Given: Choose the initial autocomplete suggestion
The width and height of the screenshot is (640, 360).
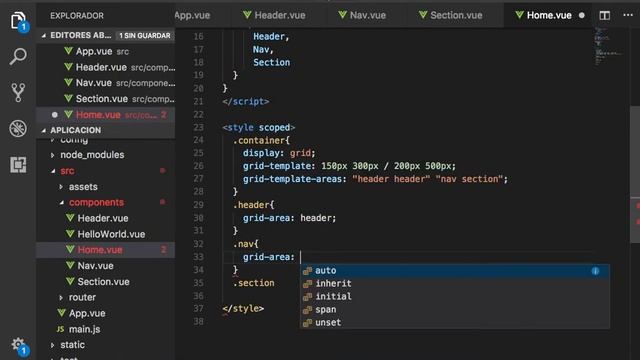Looking at the screenshot, I should pyautogui.click(x=455, y=297).
